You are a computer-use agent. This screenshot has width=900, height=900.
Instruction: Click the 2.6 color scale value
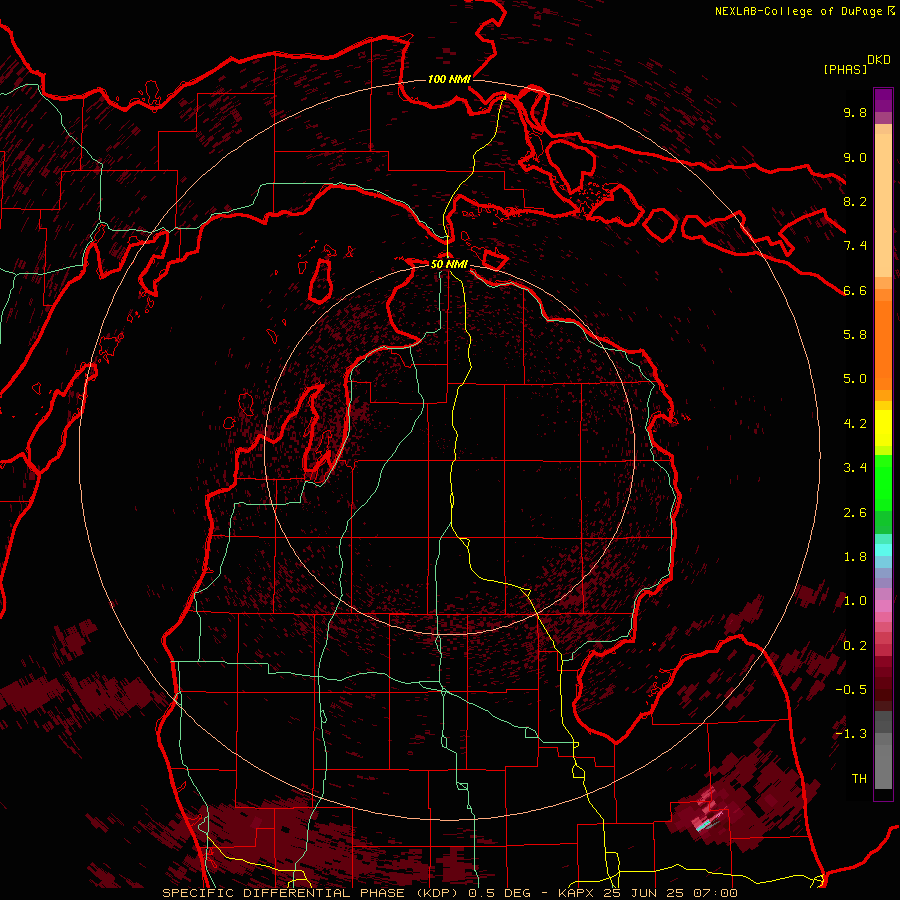tap(855, 513)
